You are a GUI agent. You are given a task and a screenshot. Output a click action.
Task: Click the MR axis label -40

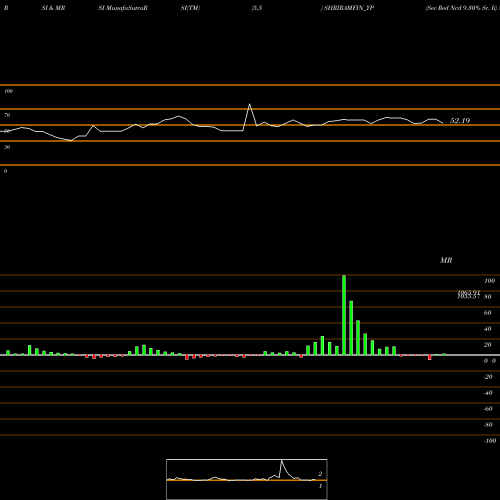coord(488,393)
